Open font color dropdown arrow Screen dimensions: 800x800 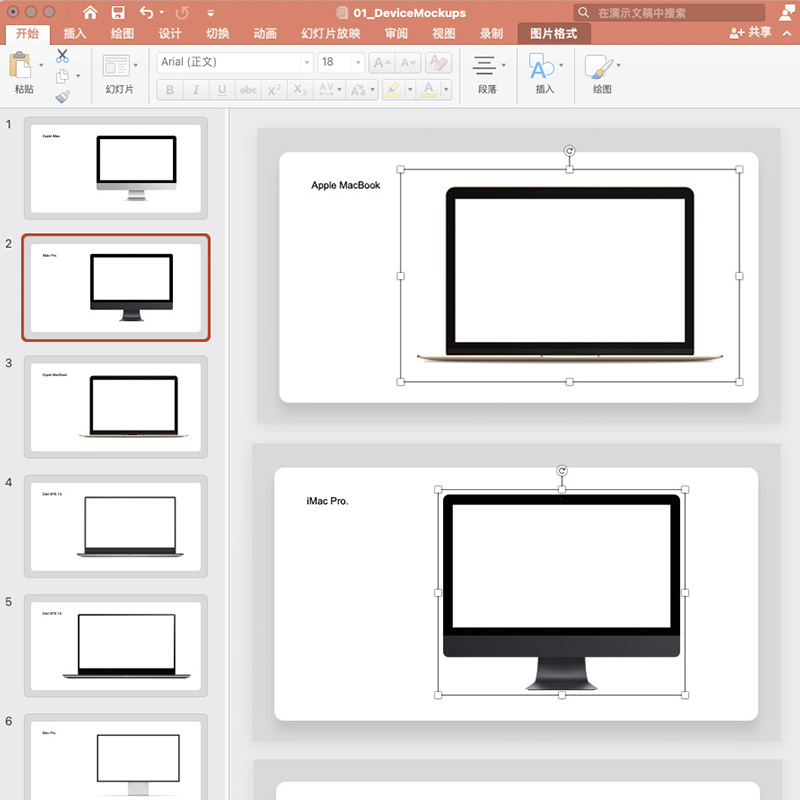tap(446, 90)
